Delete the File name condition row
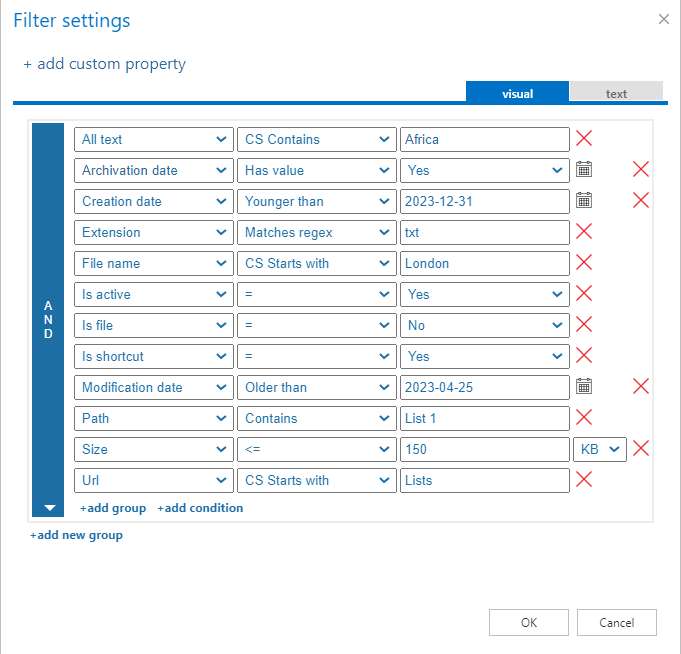681x654 pixels. [x=584, y=263]
